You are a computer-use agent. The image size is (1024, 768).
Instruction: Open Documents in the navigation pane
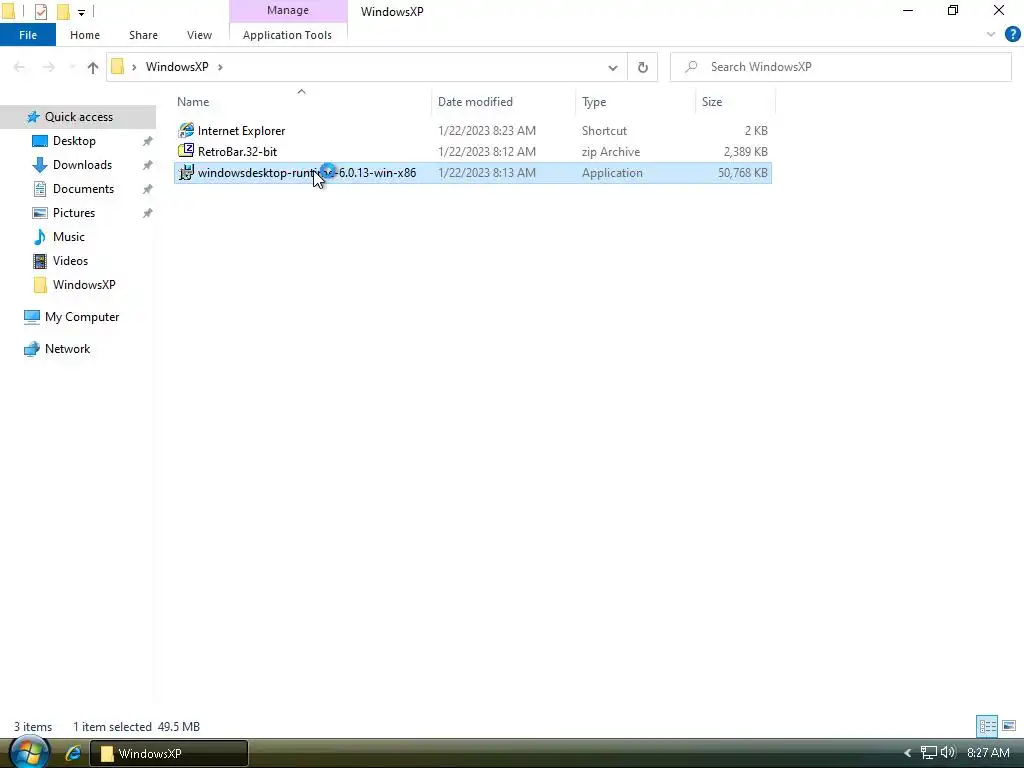point(83,189)
